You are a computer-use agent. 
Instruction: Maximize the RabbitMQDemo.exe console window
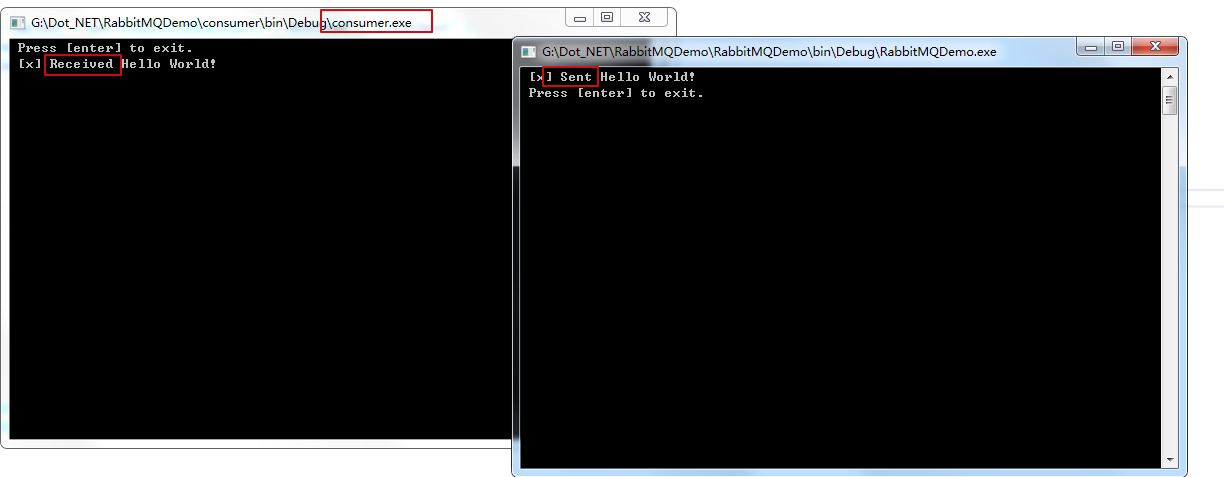click(x=1118, y=46)
